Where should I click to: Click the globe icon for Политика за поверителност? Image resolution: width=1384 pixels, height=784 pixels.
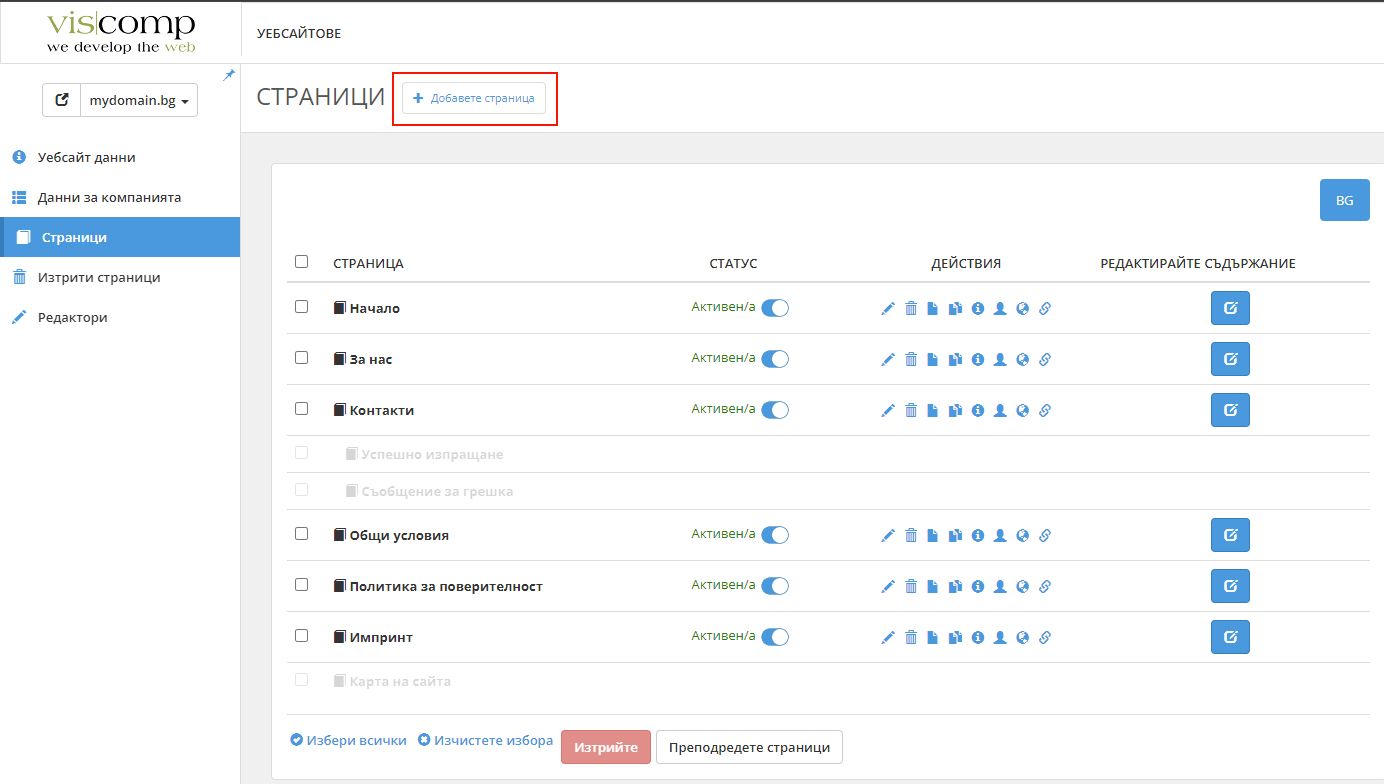(1022, 587)
